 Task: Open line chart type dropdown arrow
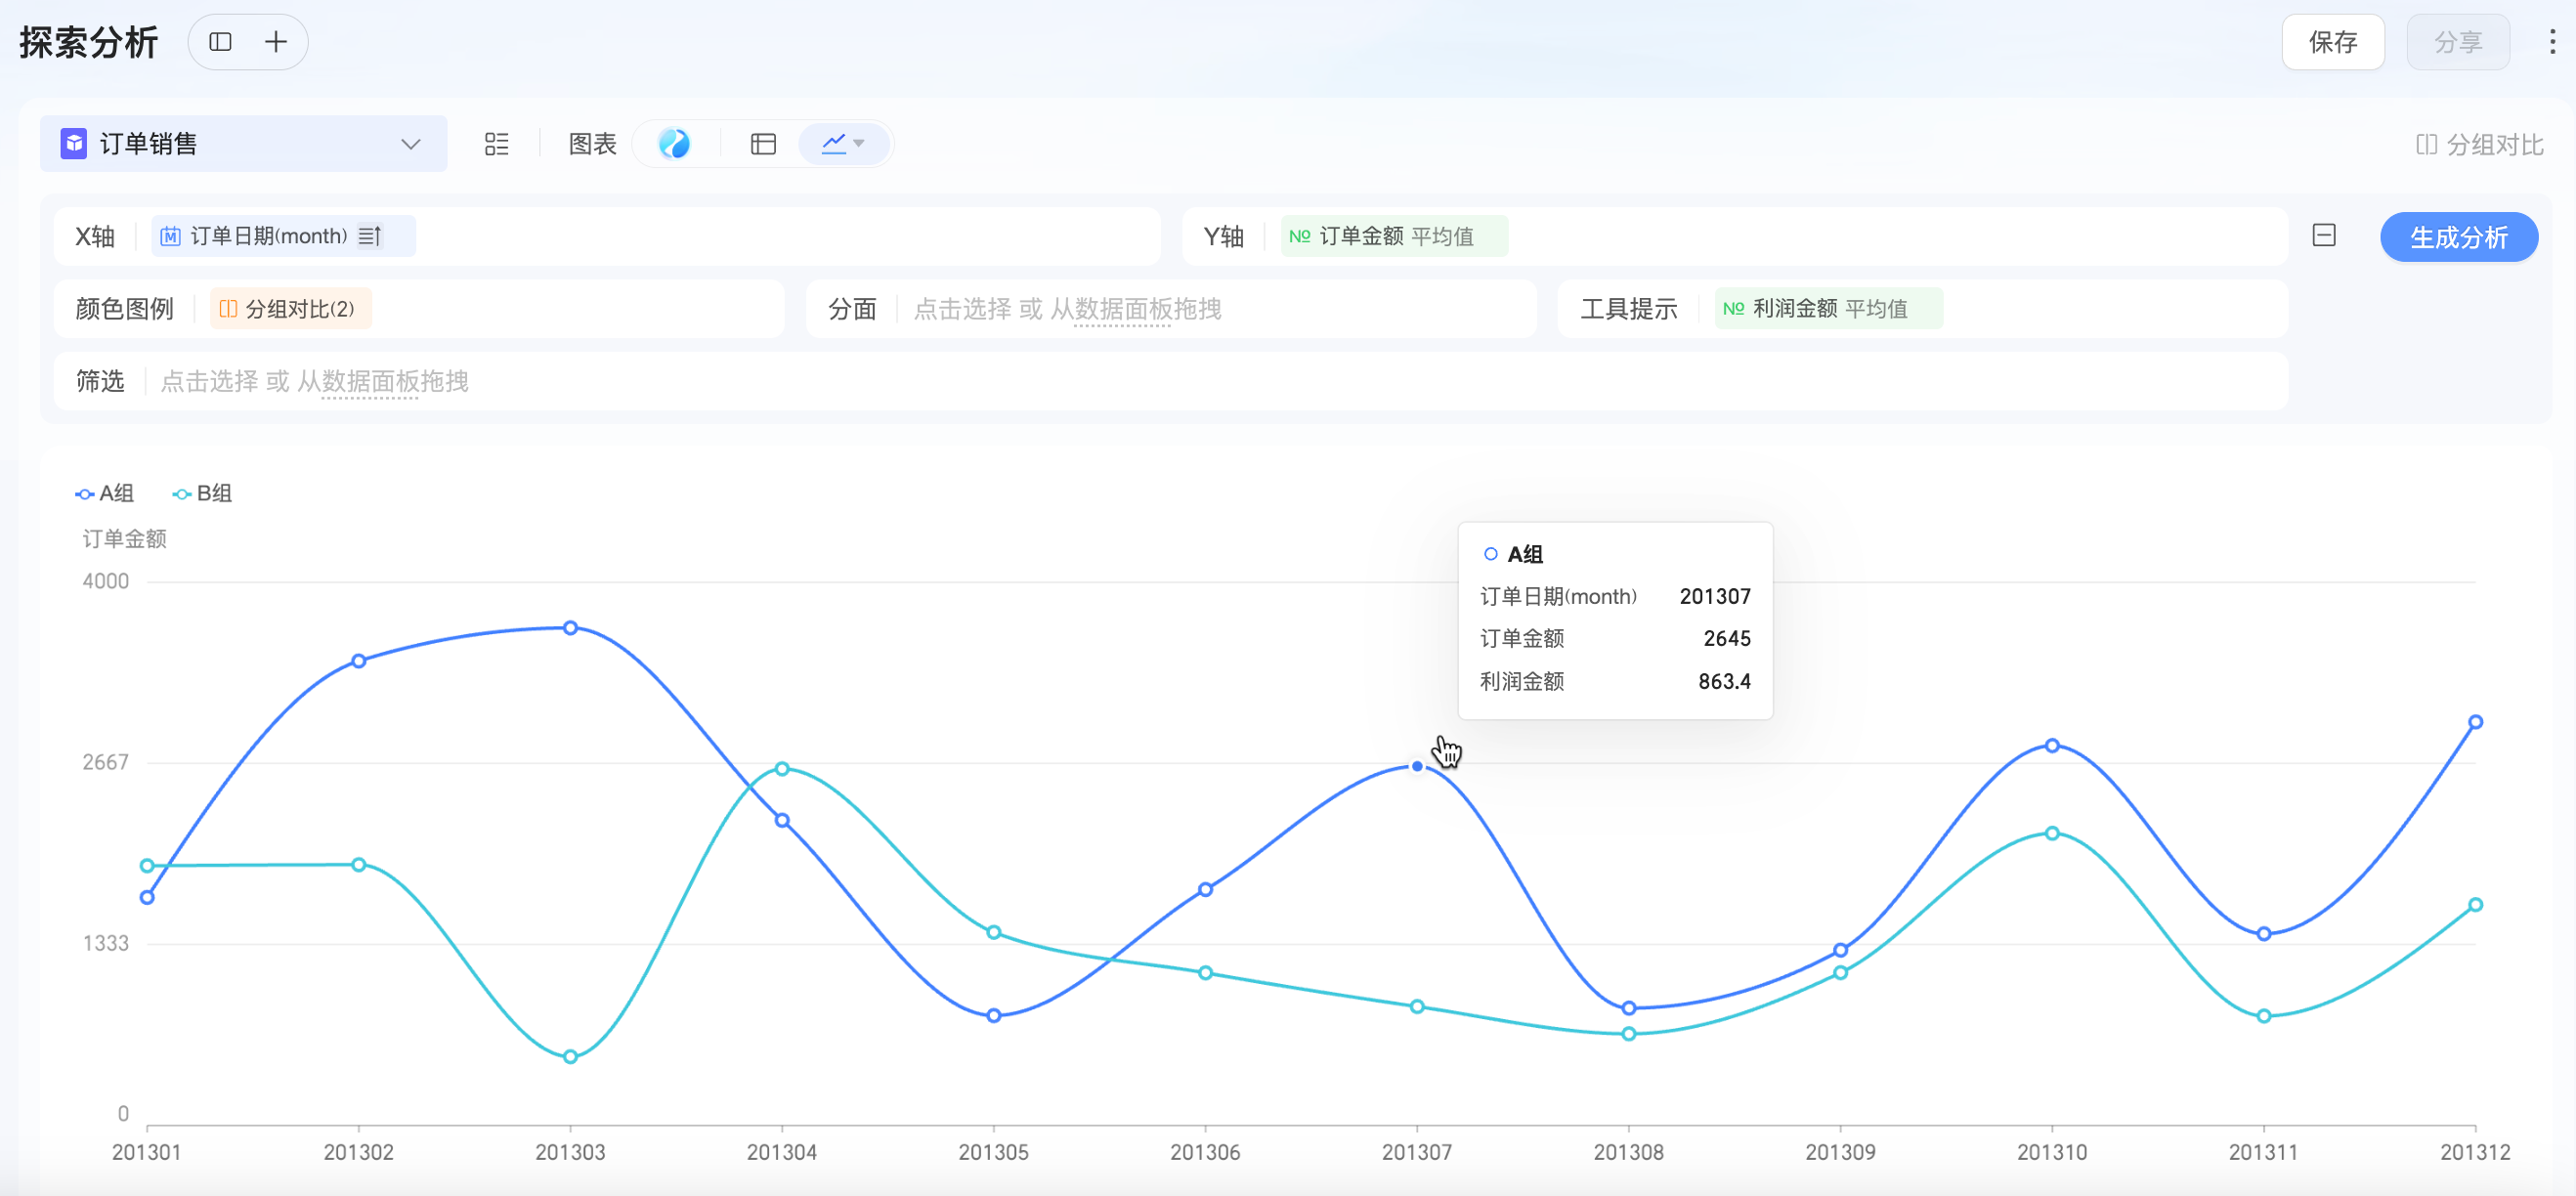858,144
